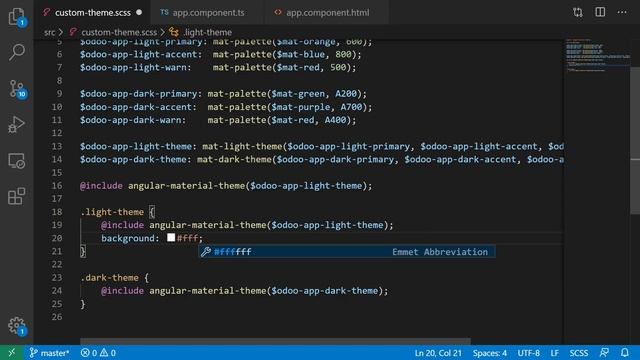640x360 pixels.
Task: Click the vertical editor scrollbar
Action: (x=635, y=140)
